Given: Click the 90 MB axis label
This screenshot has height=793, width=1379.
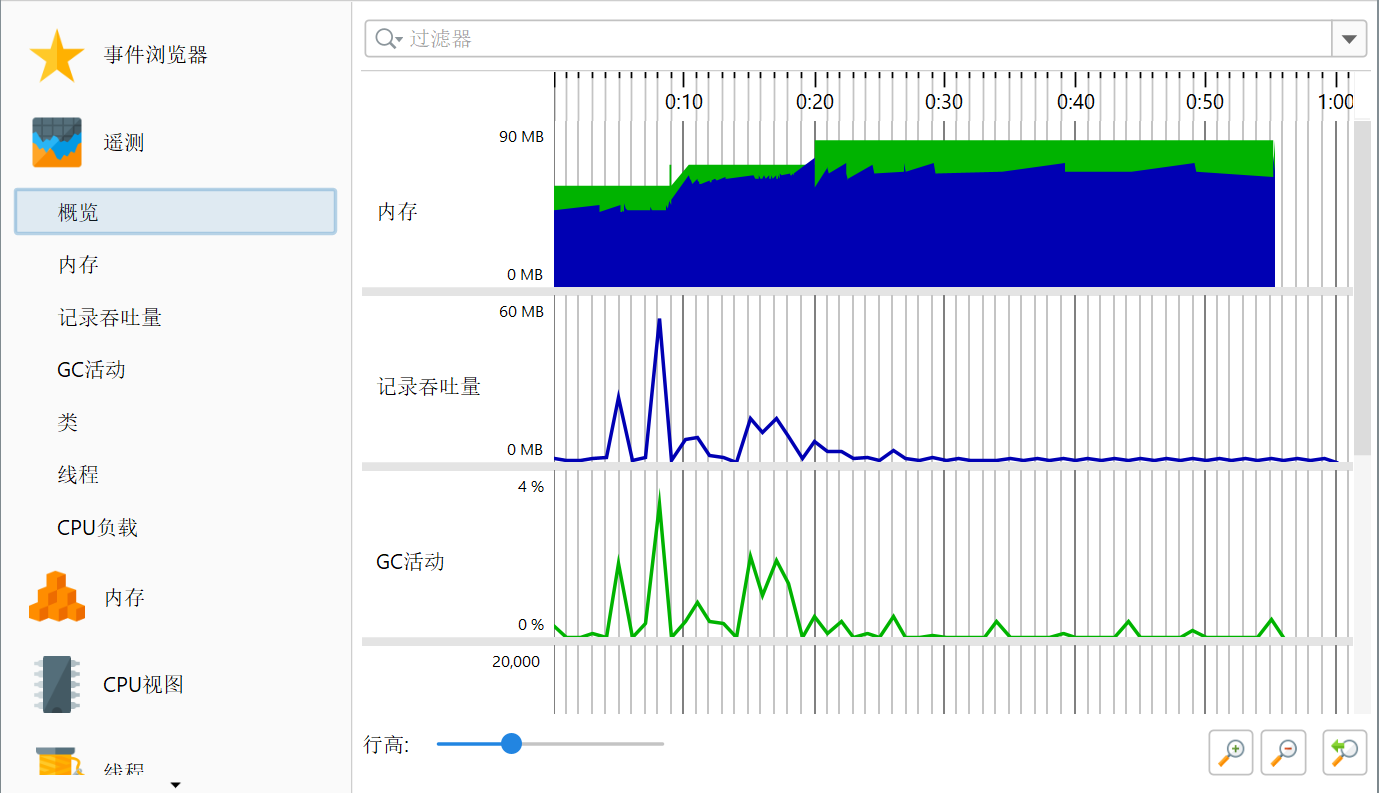Looking at the screenshot, I should (x=521, y=137).
